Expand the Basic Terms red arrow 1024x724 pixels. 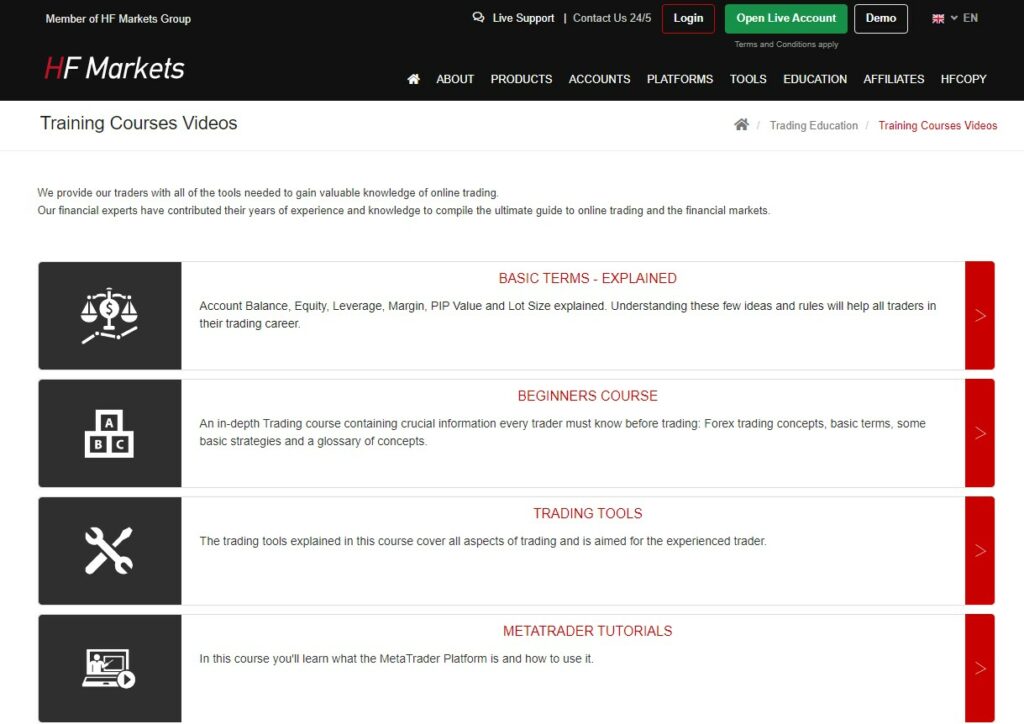point(980,316)
